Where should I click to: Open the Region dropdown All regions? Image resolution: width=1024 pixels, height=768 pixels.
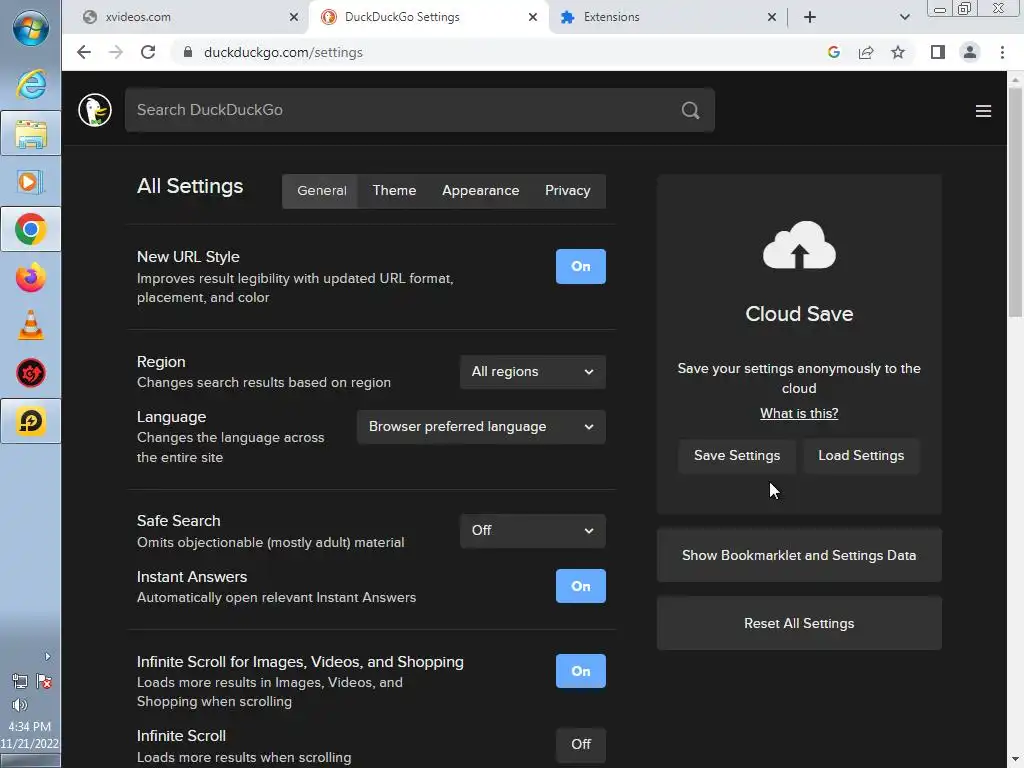533,372
